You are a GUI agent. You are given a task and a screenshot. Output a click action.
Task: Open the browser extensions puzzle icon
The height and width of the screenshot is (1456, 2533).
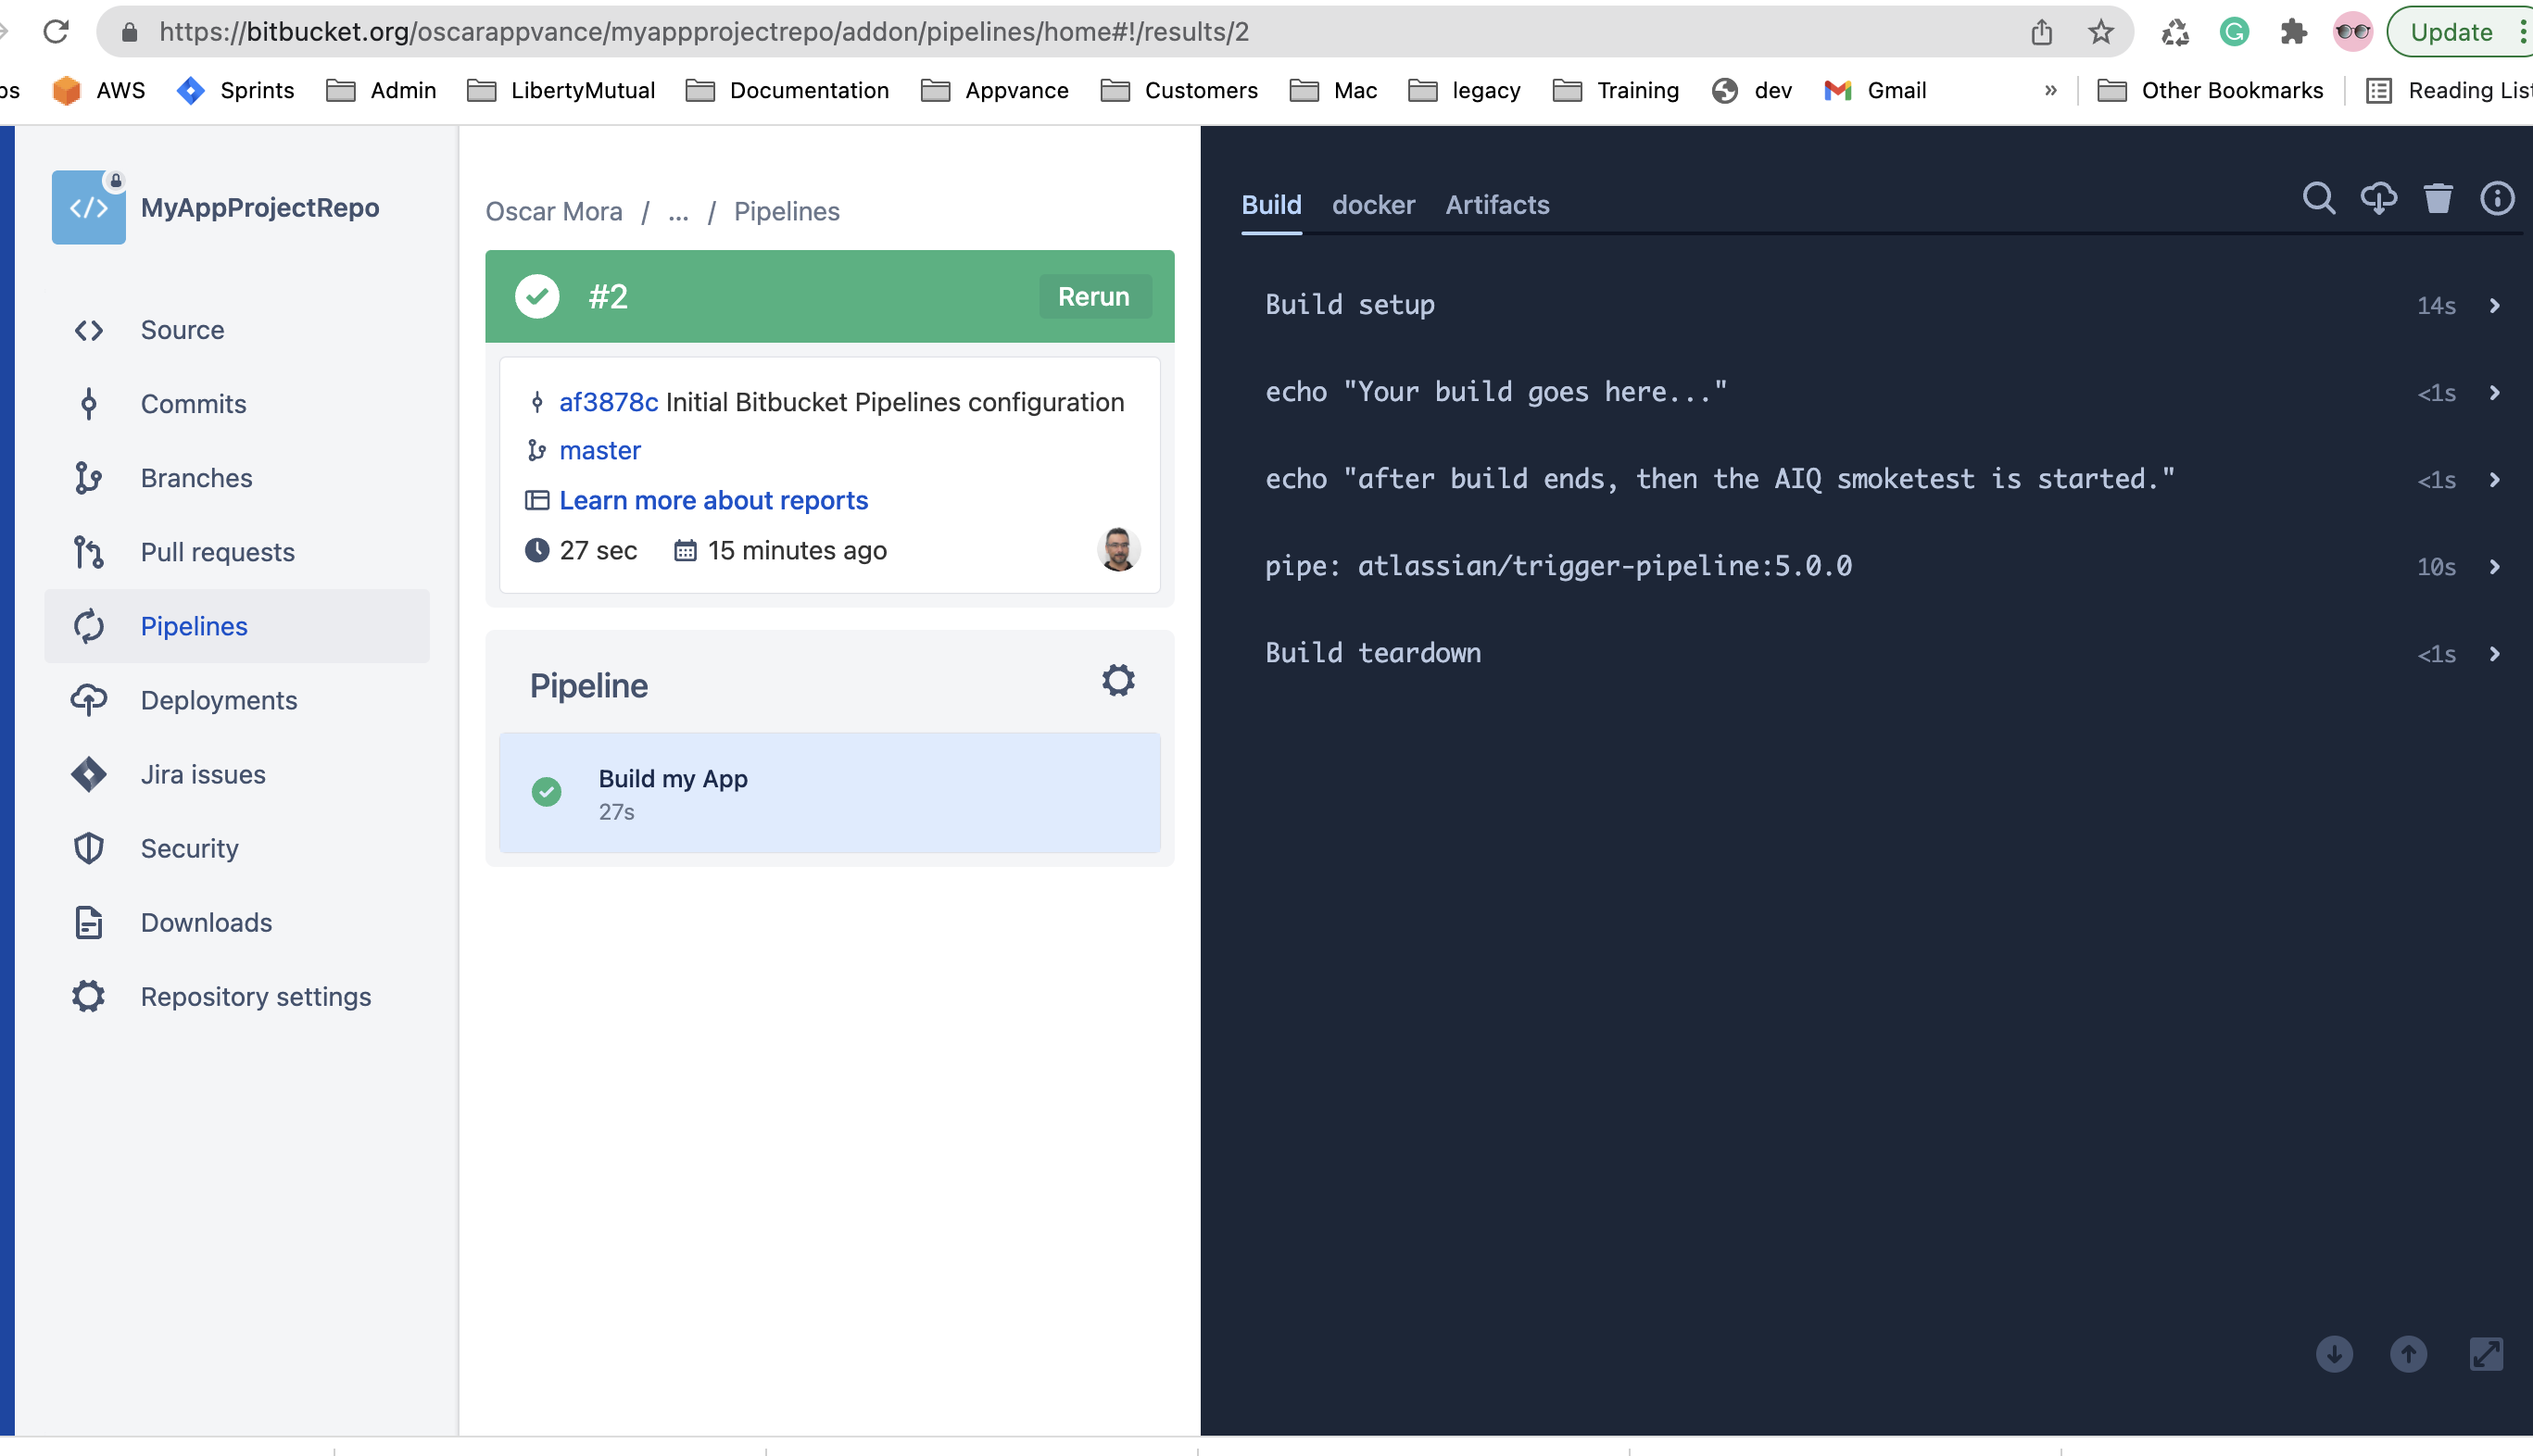(x=2293, y=32)
